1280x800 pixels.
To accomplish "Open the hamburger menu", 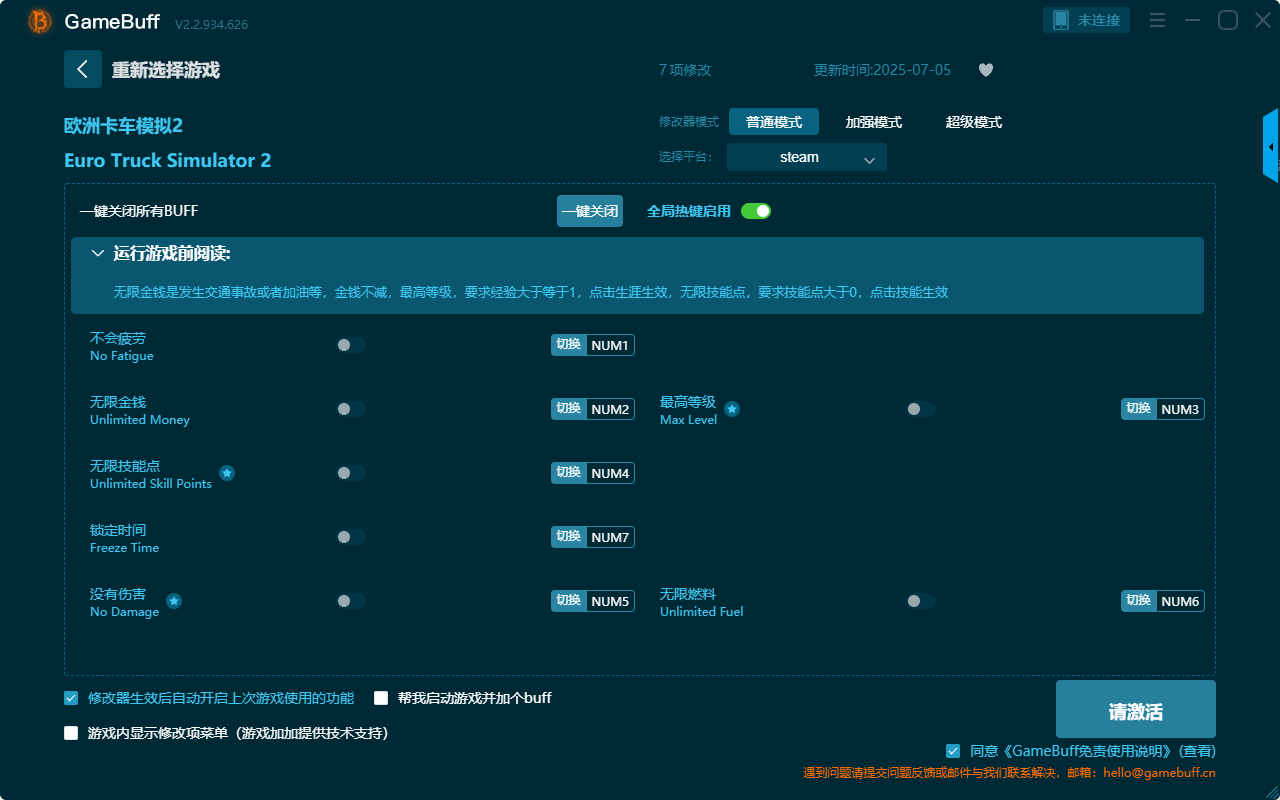I will point(1157,19).
